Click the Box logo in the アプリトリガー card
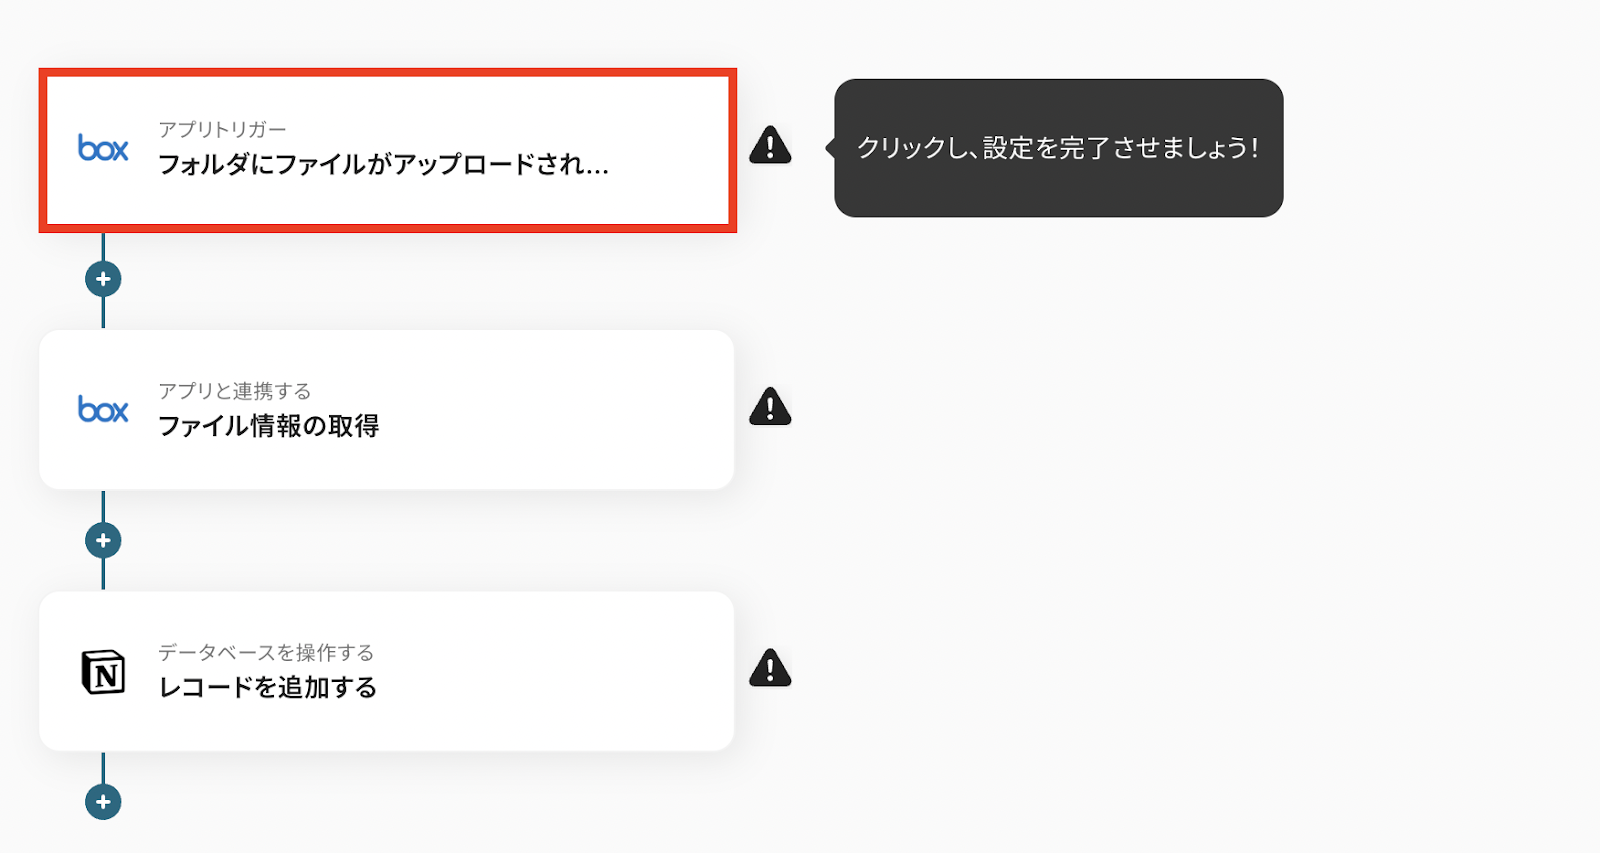The height and width of the screenshot is (853, 1600). tap(103, 148)
